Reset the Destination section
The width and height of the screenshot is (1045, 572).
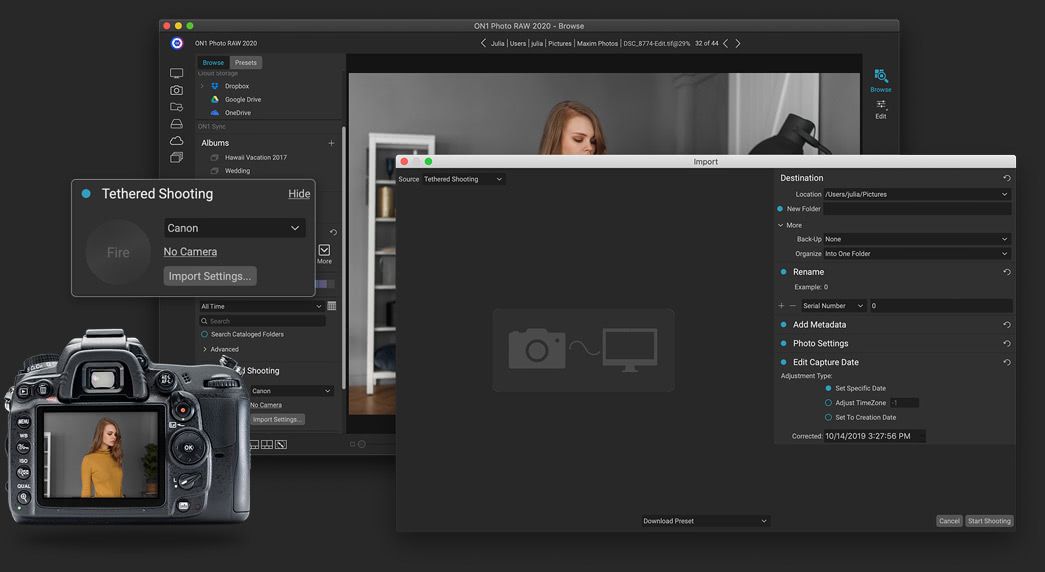pos(1006,178)
